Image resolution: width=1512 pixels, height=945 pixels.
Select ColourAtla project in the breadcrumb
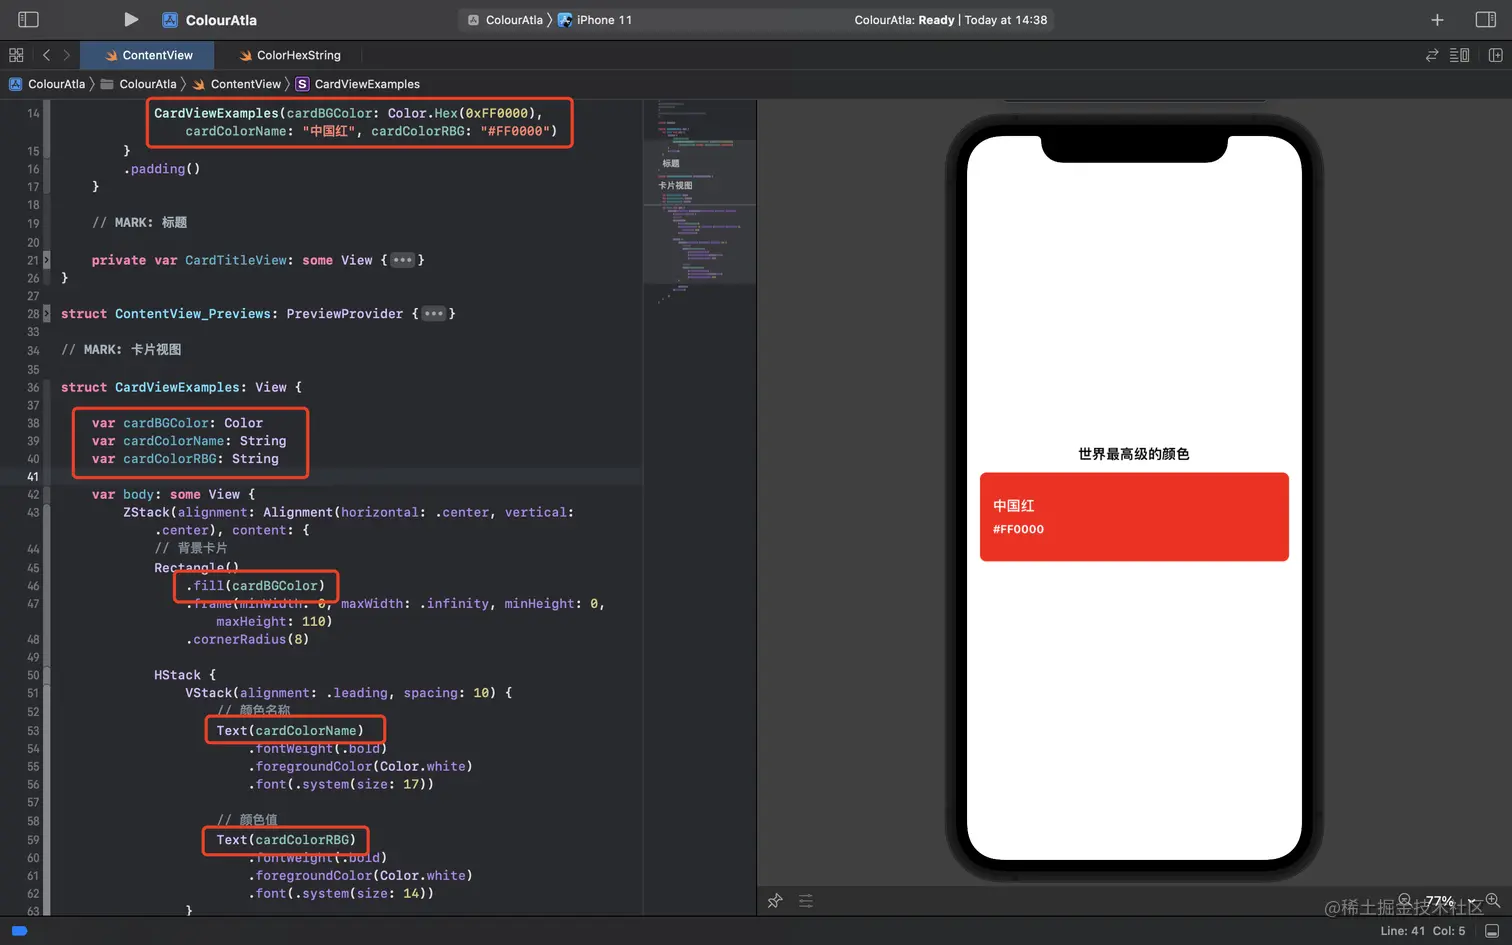coord(47,84)
